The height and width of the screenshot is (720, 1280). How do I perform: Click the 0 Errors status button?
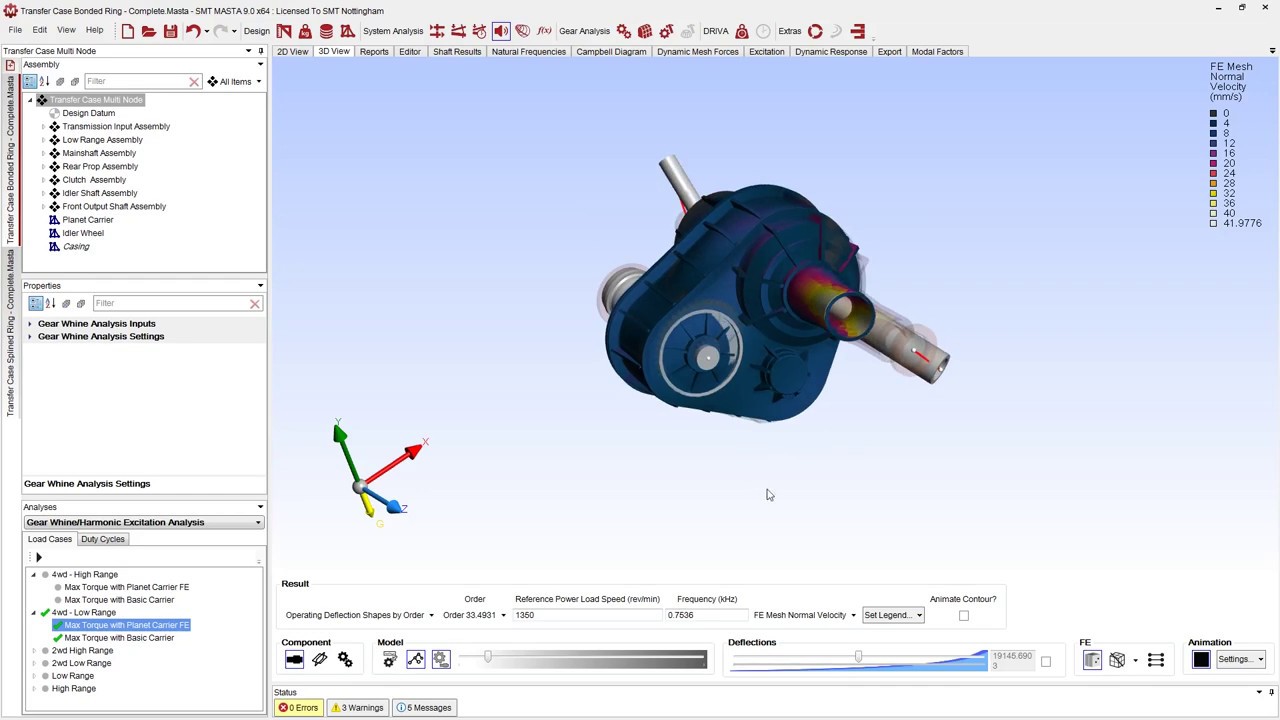tap(298, 708)
